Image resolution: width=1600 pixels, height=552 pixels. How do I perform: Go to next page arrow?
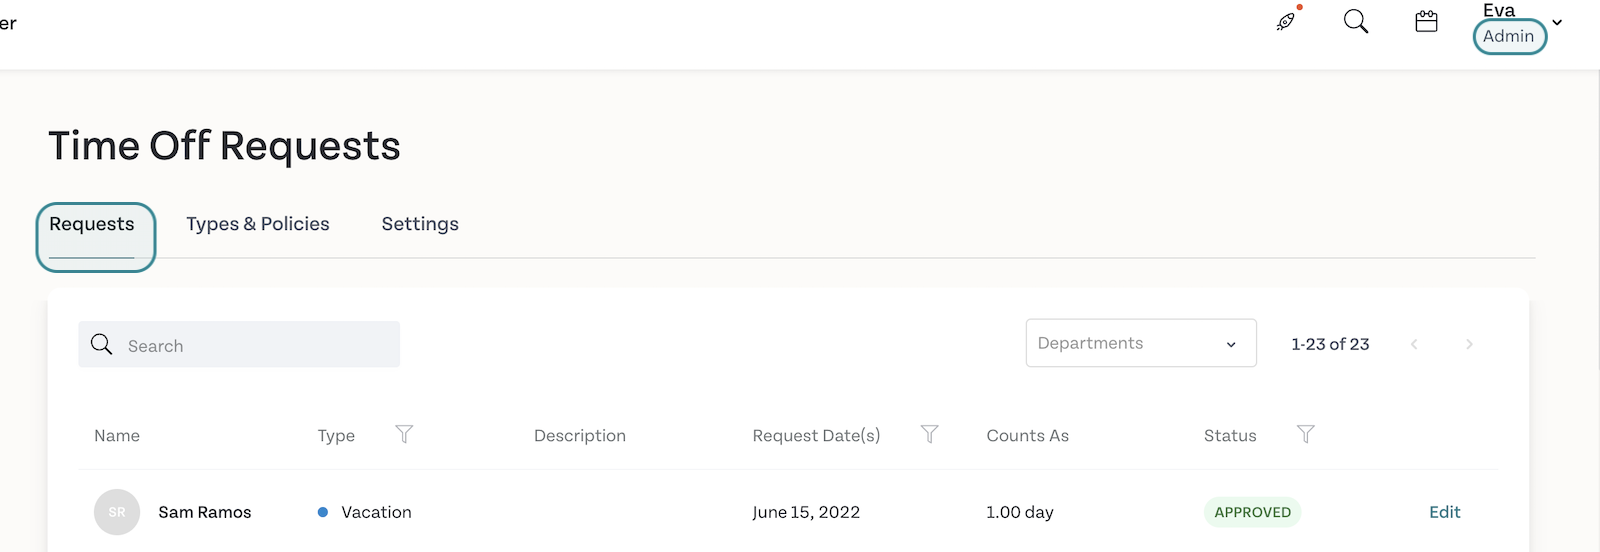tap(1469, 344)
